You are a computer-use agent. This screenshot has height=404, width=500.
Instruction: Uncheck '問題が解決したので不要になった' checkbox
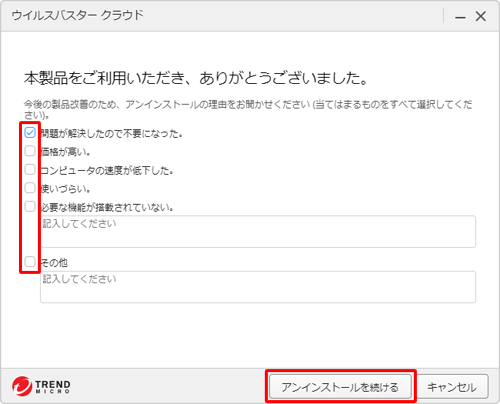click(30, 133)
